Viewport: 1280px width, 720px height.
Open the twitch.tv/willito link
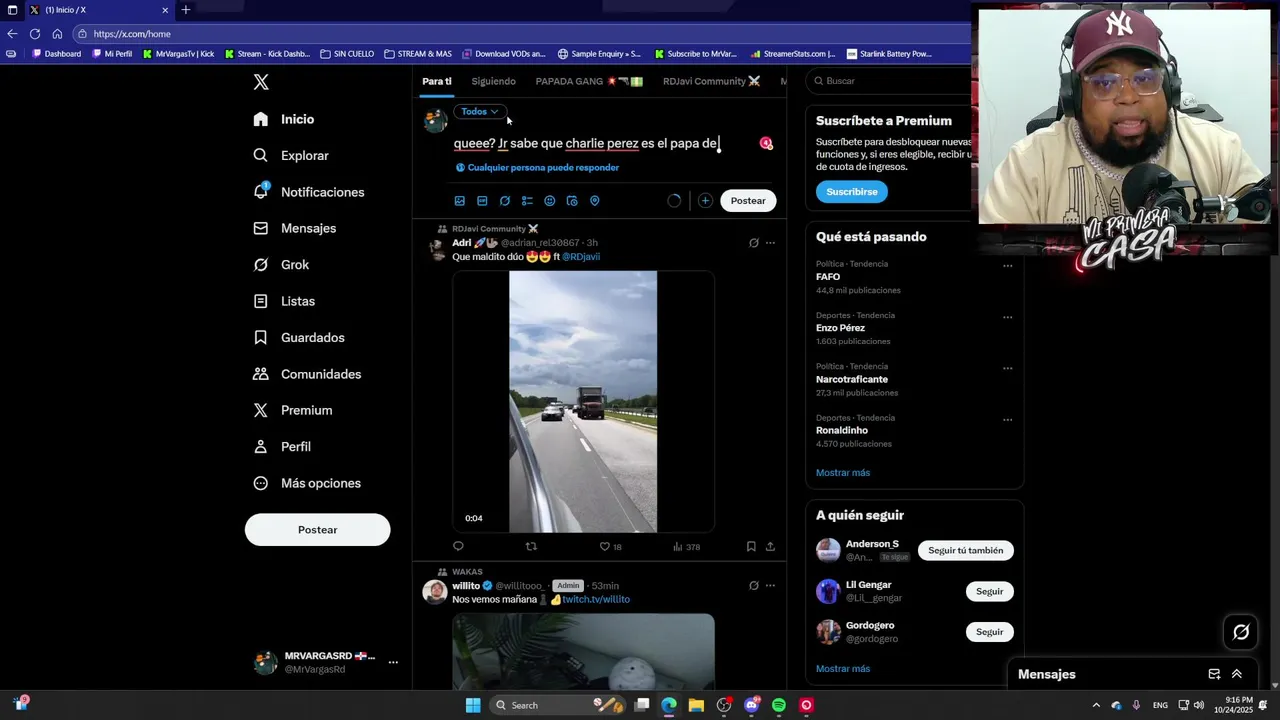pyautogui.click(x=596, y=600)
